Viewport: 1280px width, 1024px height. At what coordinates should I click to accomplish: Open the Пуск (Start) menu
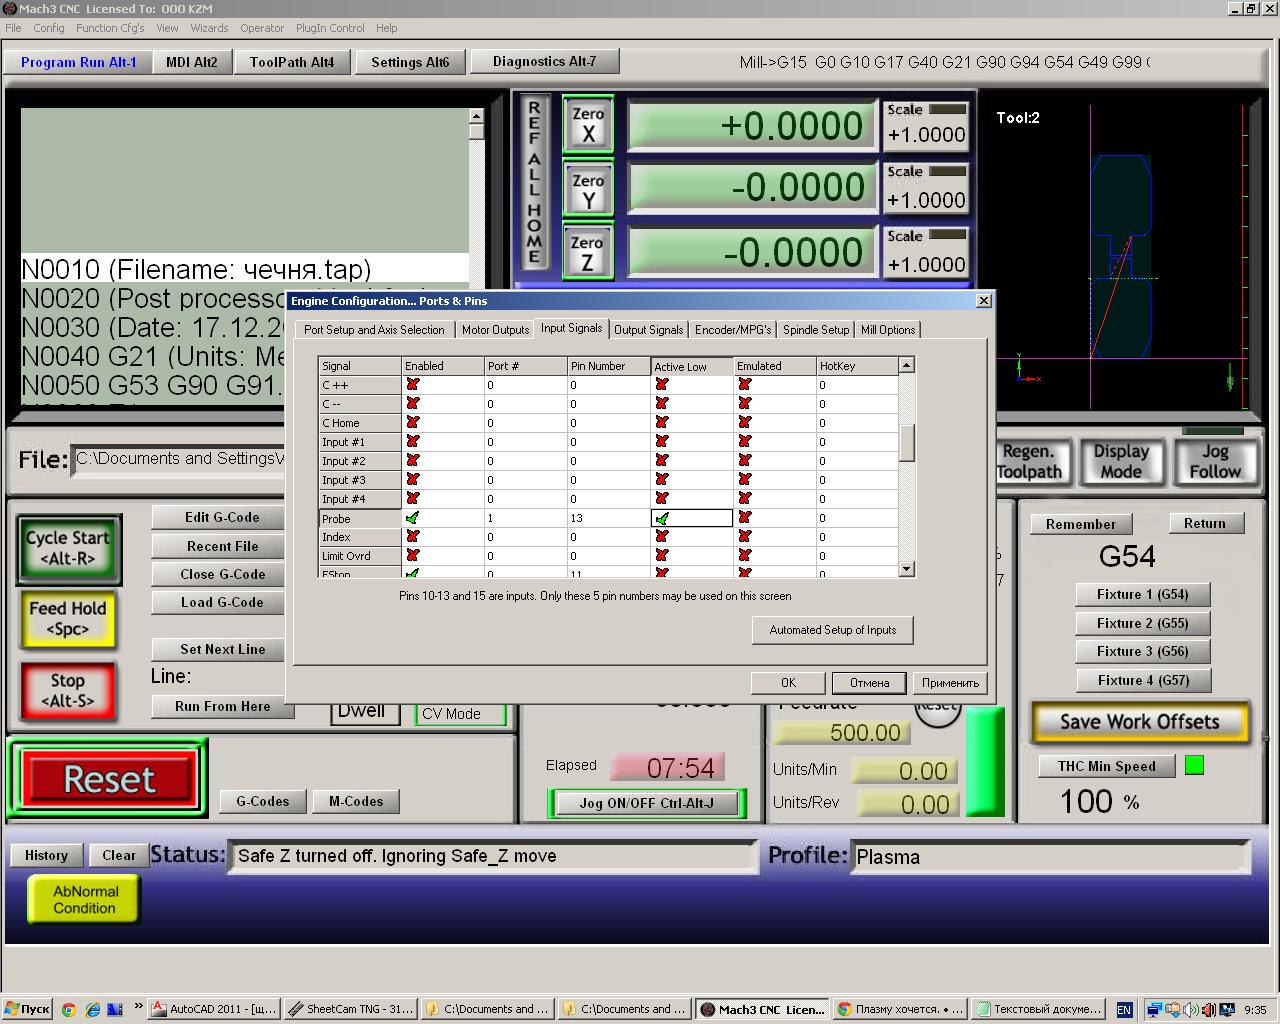click(27, 1009)
